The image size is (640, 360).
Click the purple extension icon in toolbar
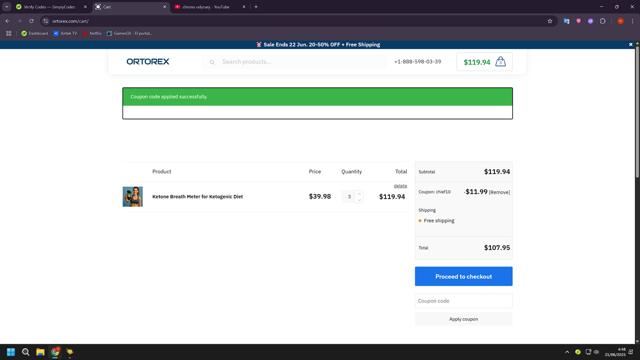tap(590, 21)
